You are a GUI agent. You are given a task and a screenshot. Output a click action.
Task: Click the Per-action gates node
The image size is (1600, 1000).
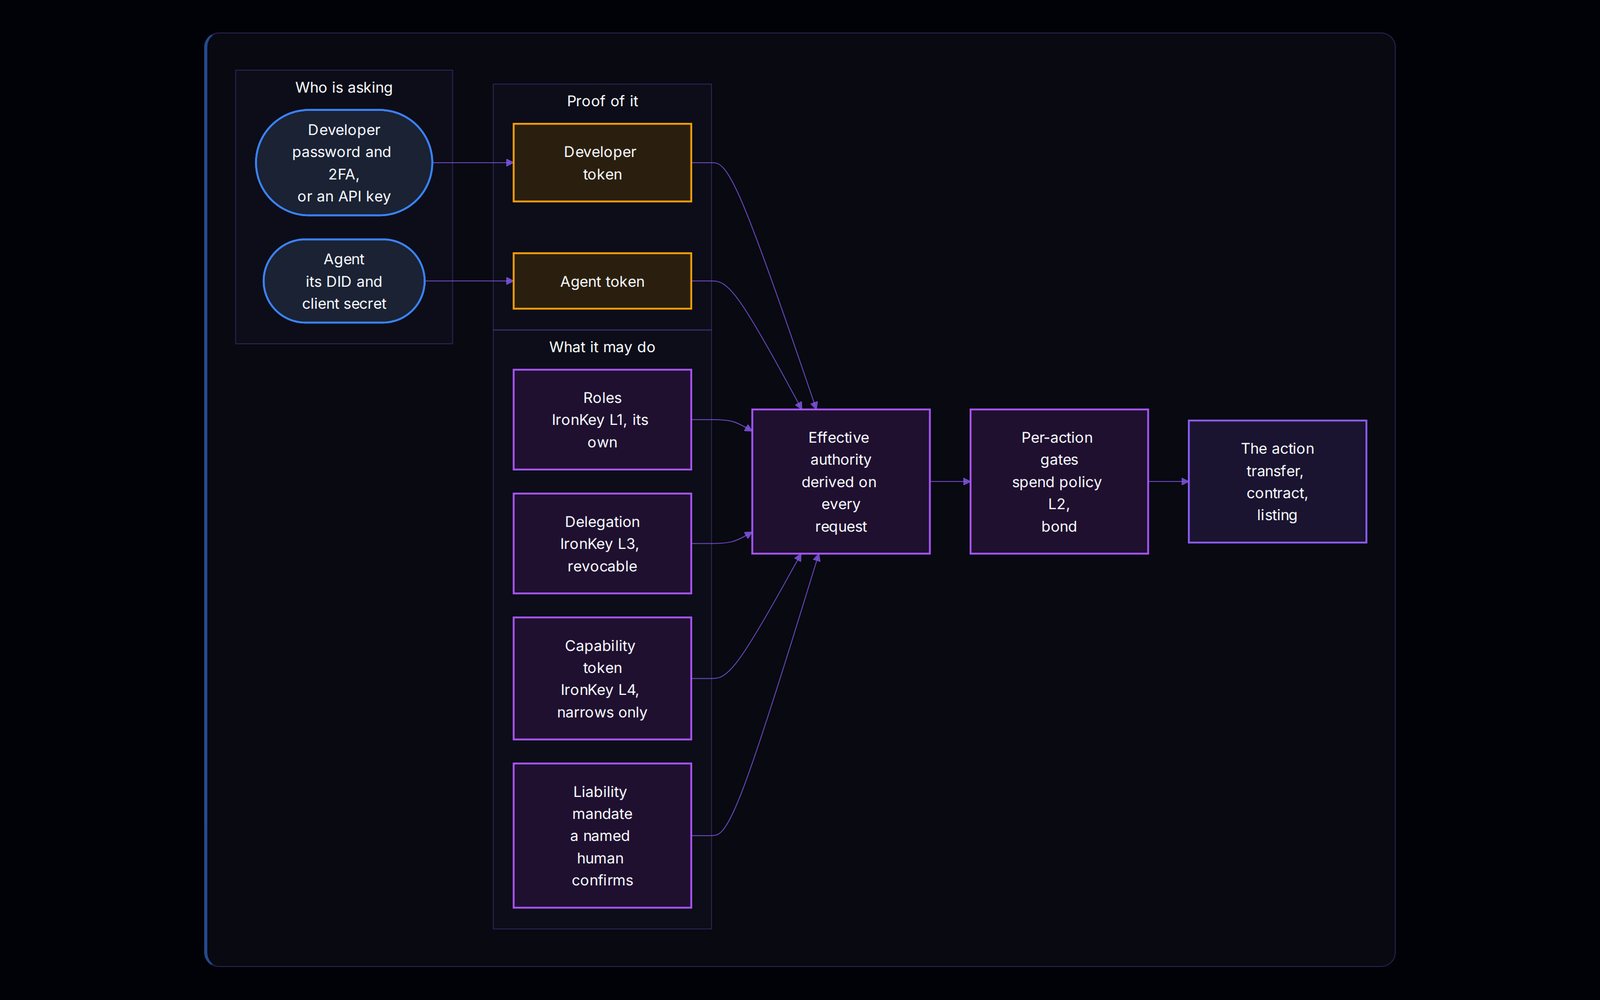coord(1059,482)
